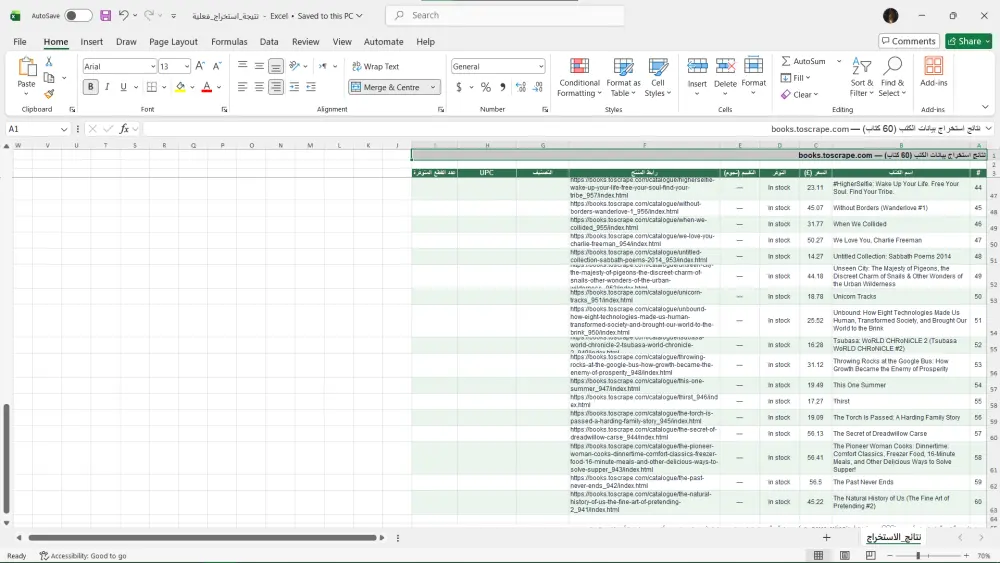Switch to Data tab
This screenshot has width=1000, height=563.
pyautogui.click(x=269, y=41)
